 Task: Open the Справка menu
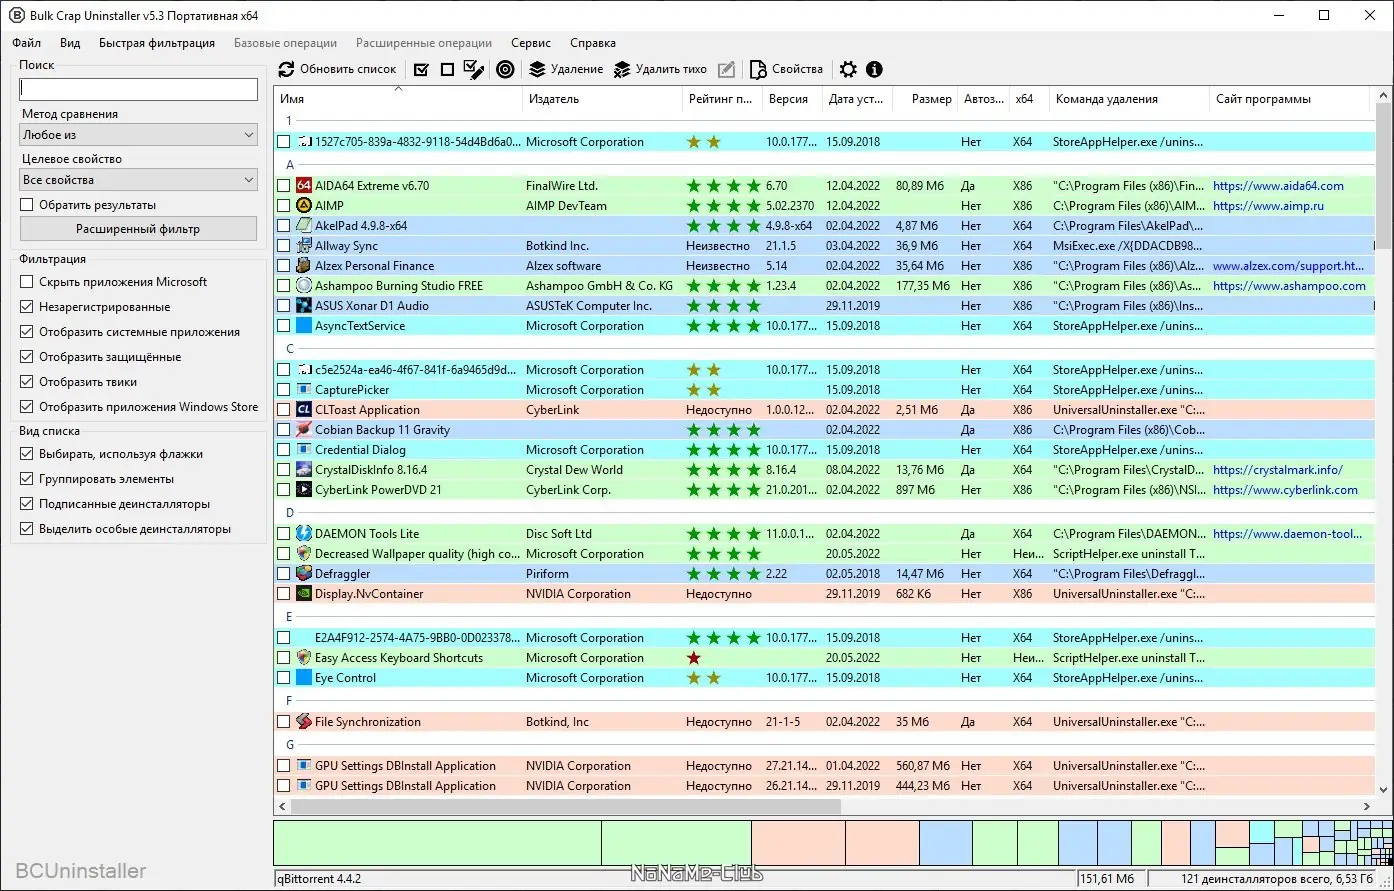593,43
